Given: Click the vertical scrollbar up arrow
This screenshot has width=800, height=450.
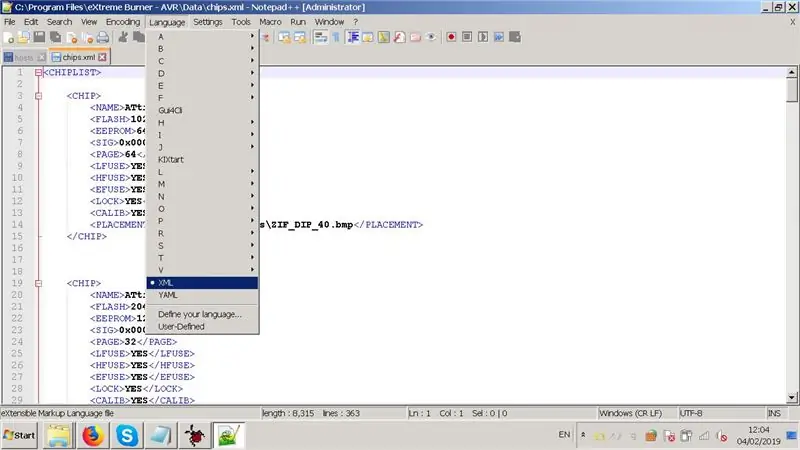Looking at the screenshot, I should coord(791,72).
